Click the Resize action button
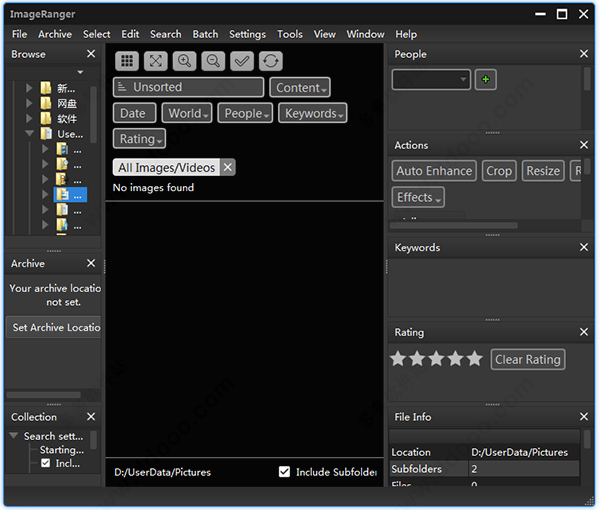Screen dimensions: 600x510 point(543,171)
